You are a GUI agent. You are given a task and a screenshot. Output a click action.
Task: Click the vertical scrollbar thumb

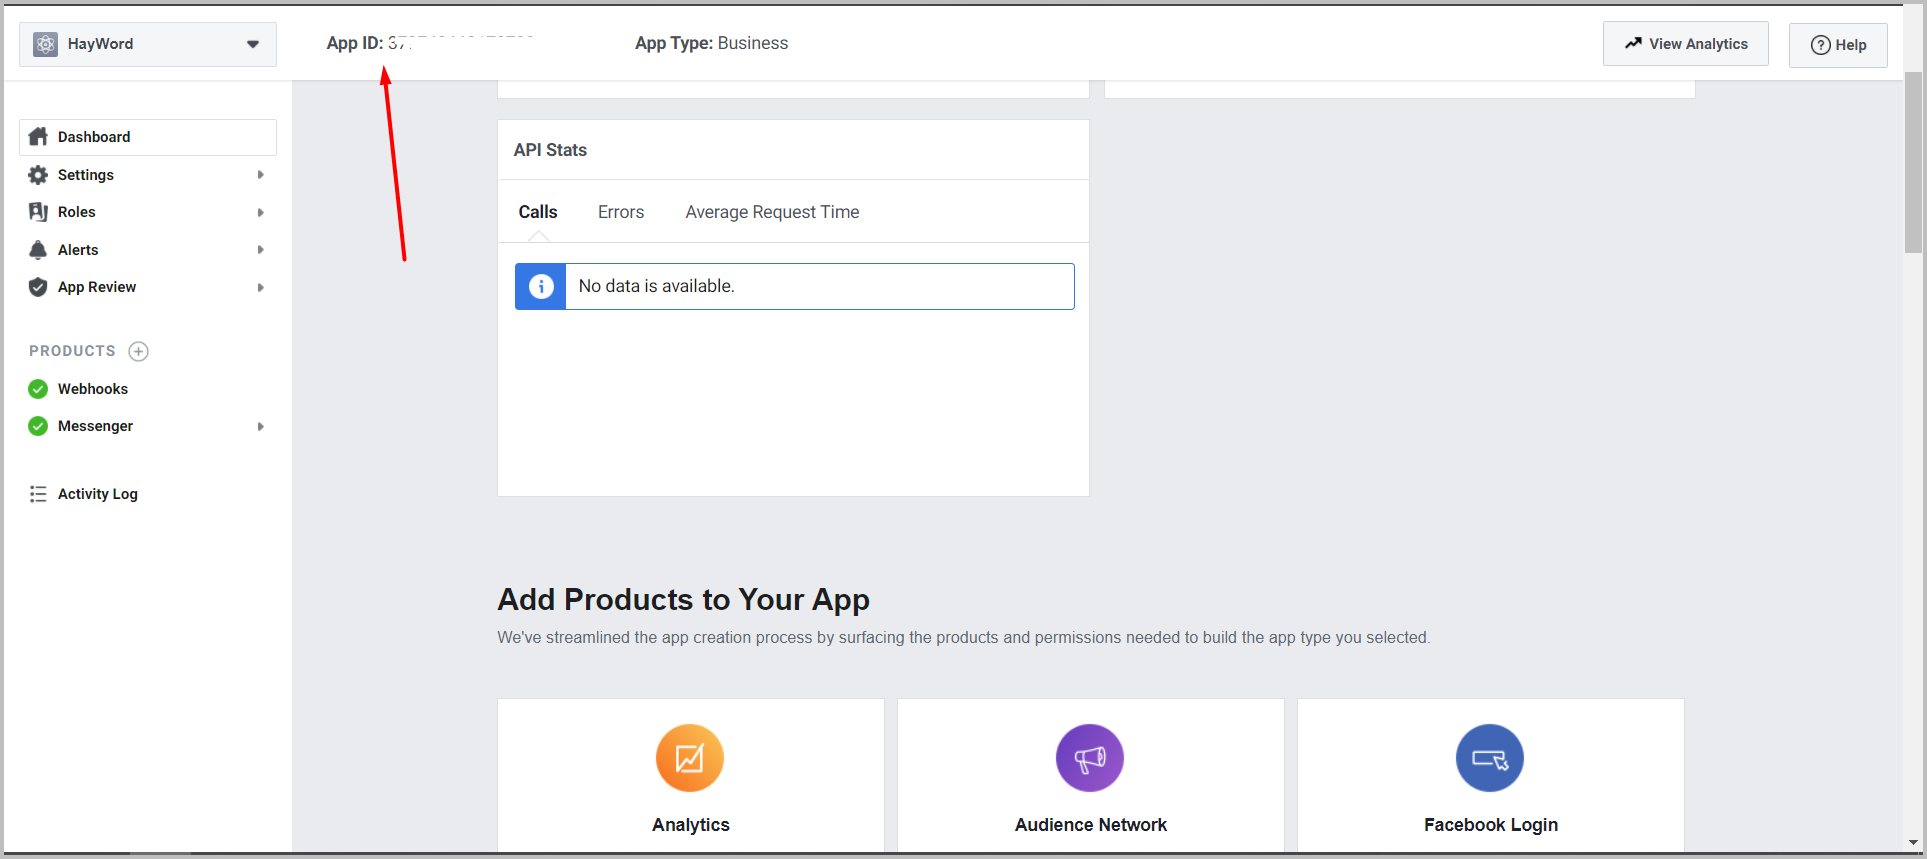coord(1913,162)
